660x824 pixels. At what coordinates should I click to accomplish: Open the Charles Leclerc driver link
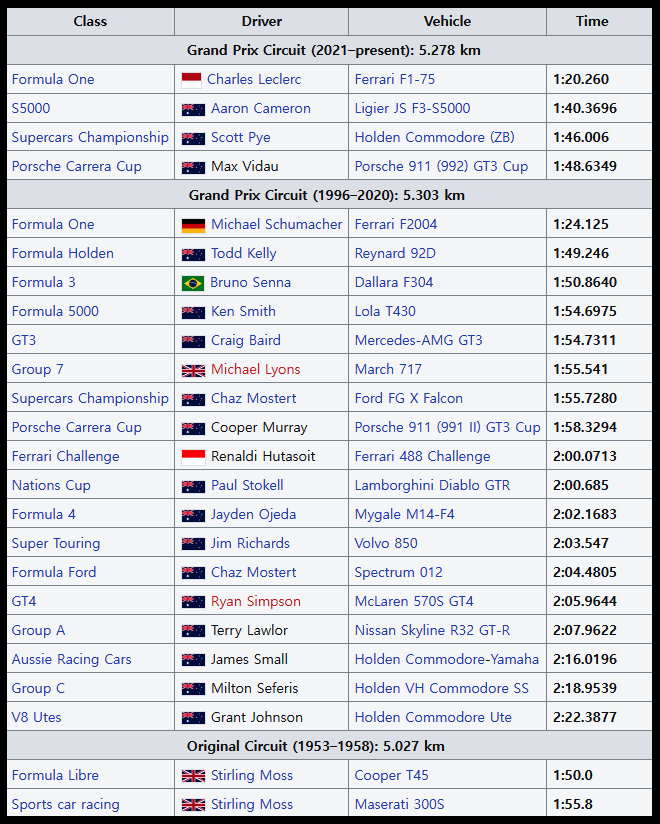pyautogui.click(x=254, y=79)
